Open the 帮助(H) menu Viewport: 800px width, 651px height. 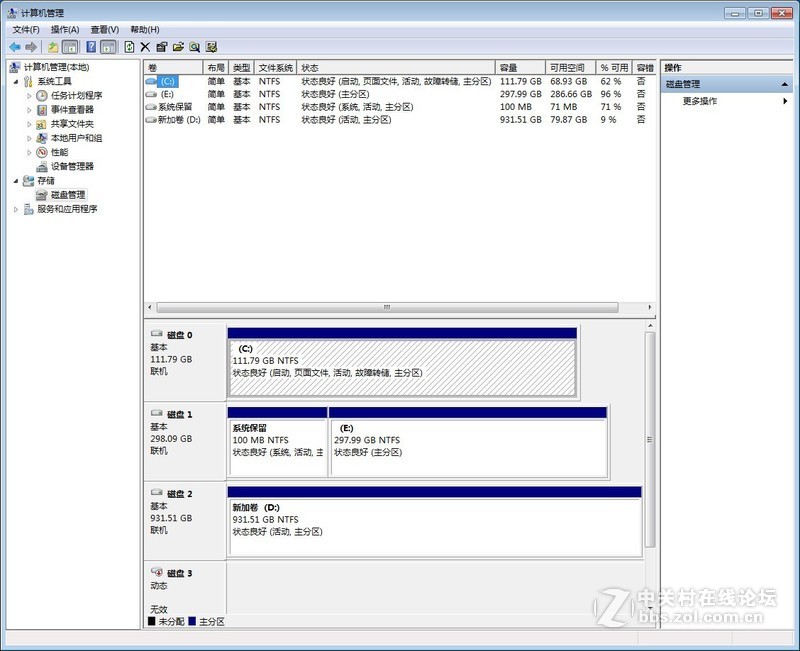click(145, 30)
